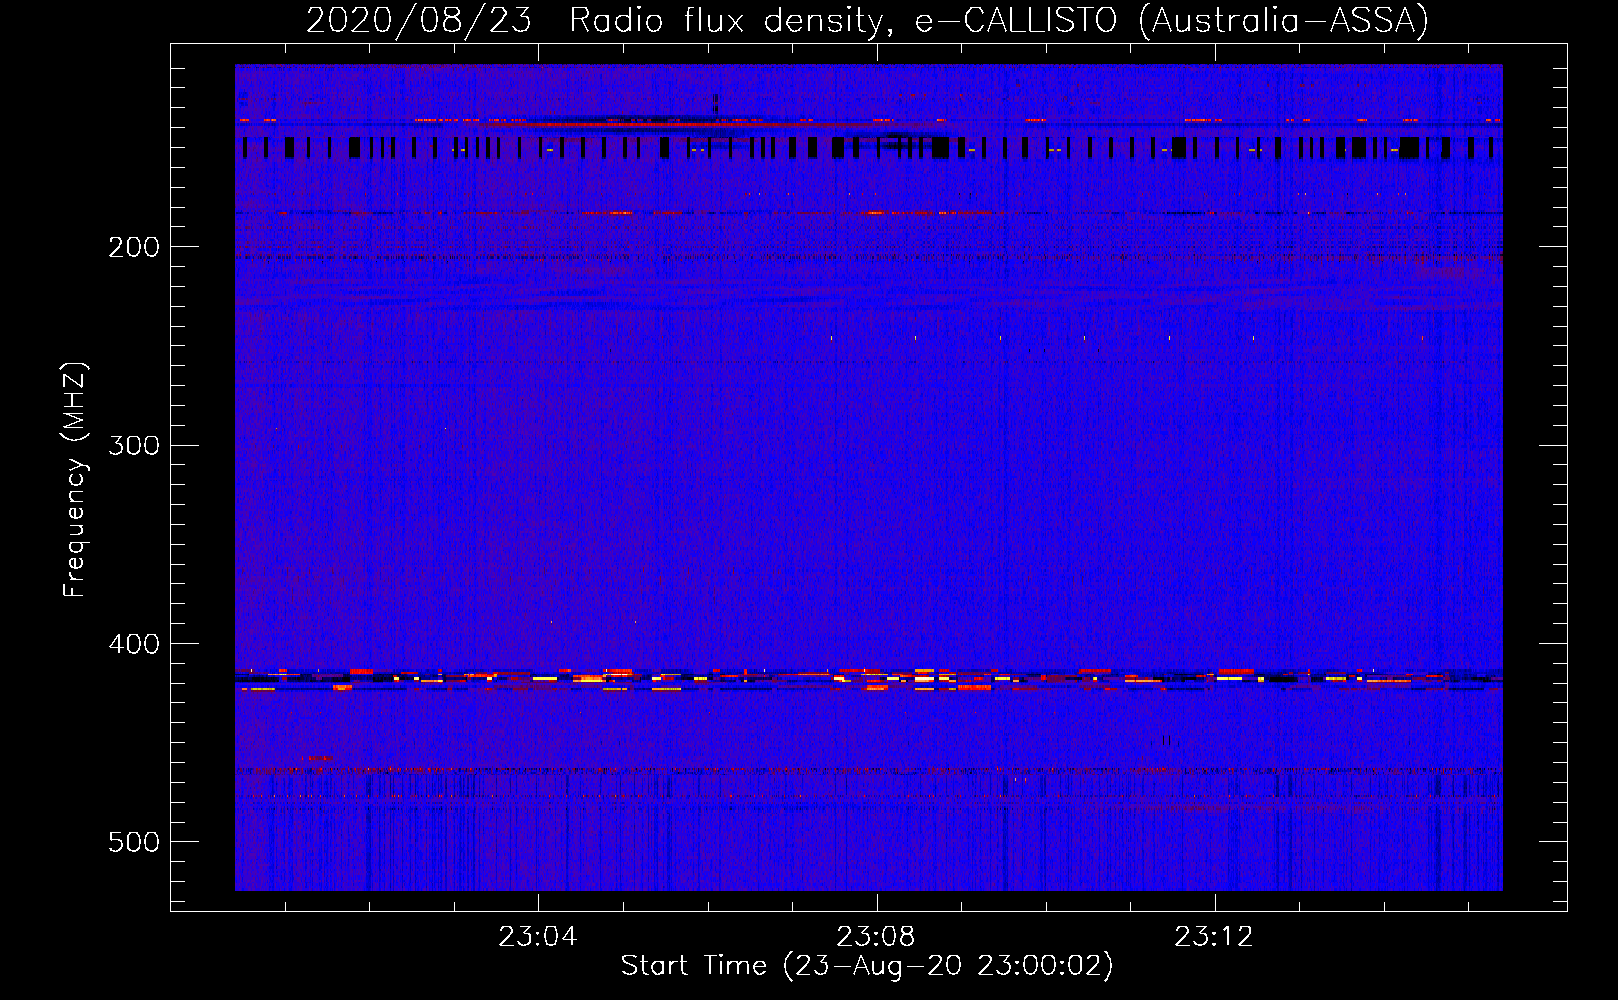Click the "Start Time (23-Aug-20 23:00:02)" label
The image size is (1618, 1000).
point(867,966)
